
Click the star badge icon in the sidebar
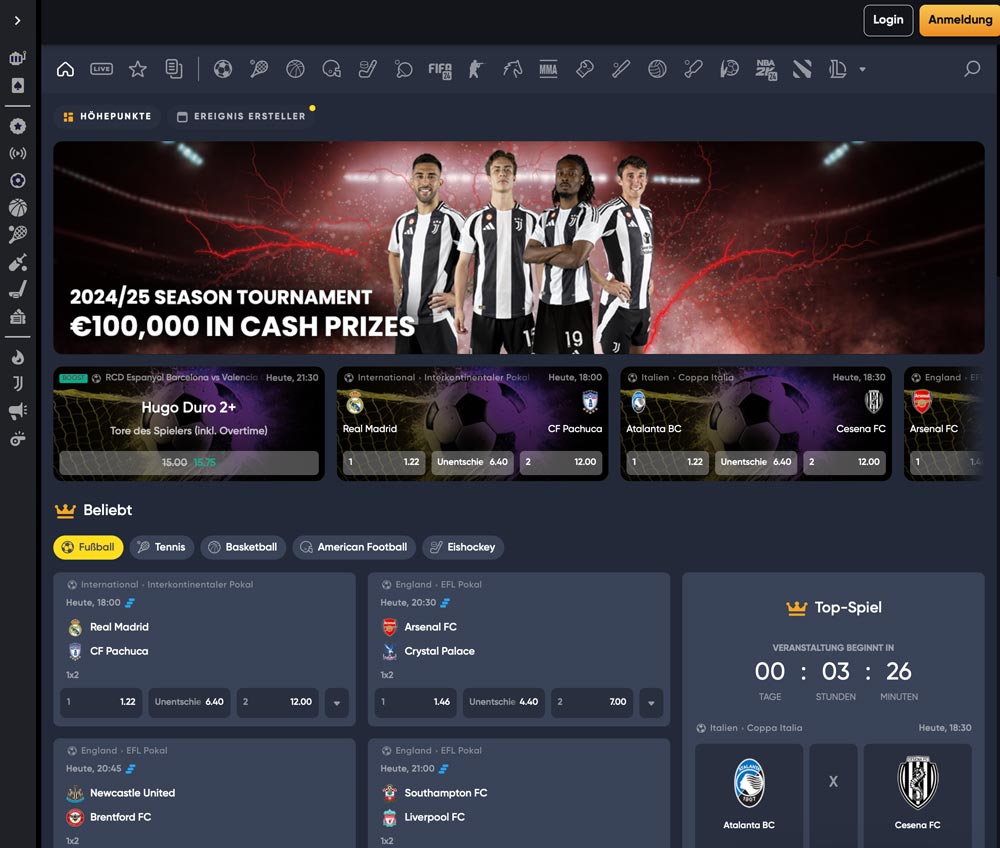[18, 126]
